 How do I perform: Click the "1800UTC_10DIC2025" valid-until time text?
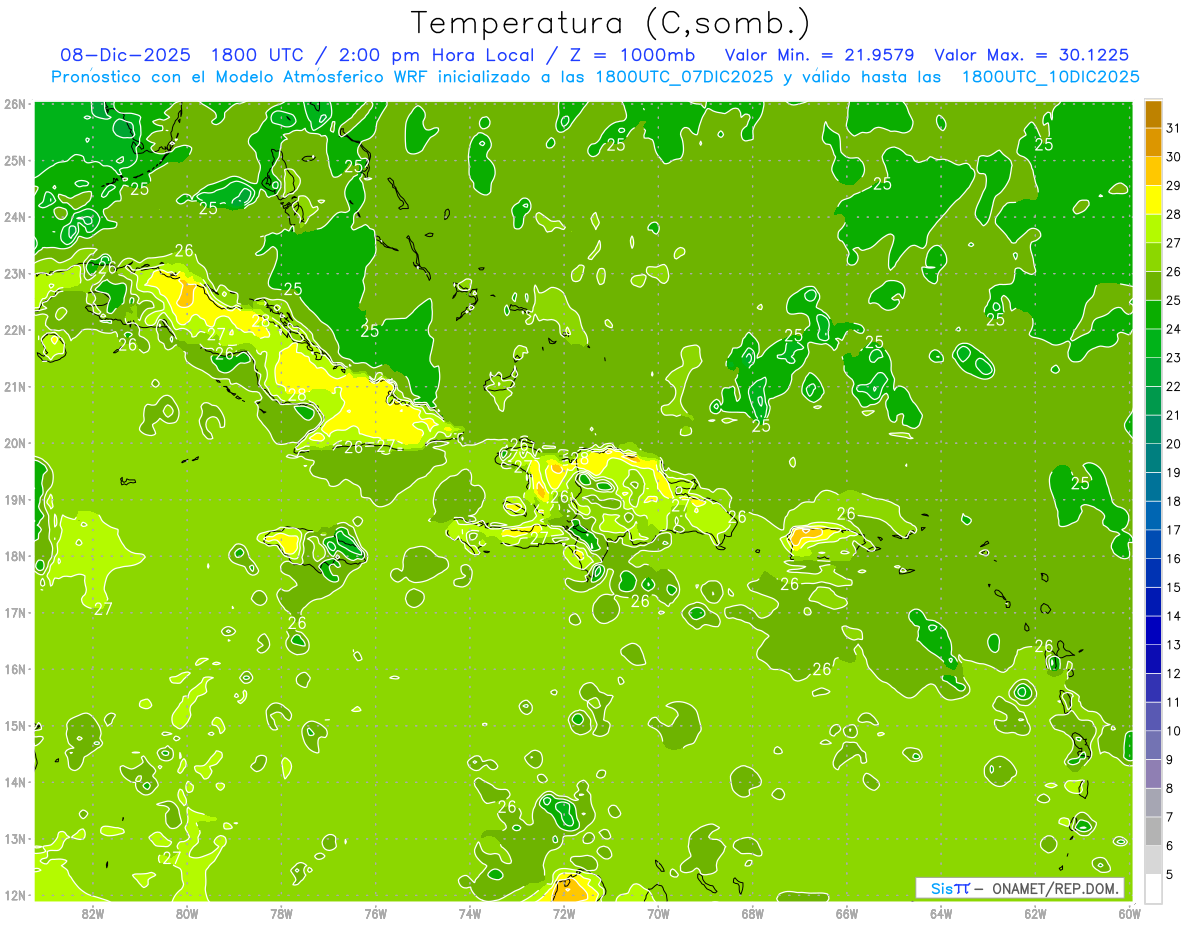(x=1050, y=77)
